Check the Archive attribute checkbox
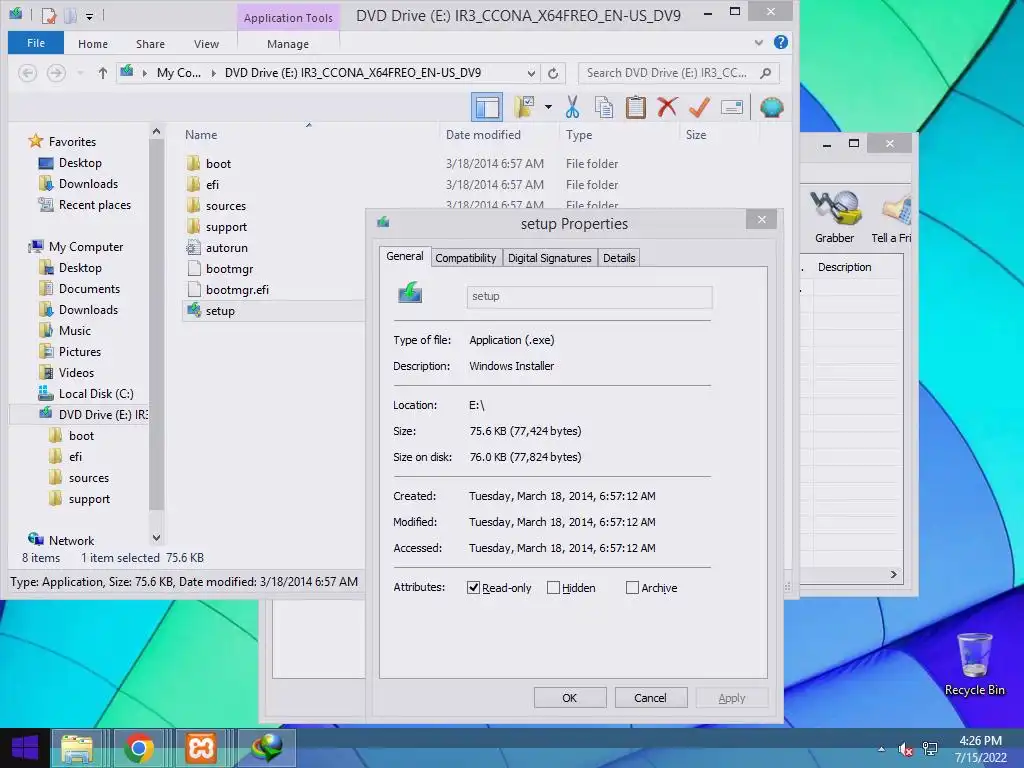Screen dimensions: 1024x768 point(632,588)
